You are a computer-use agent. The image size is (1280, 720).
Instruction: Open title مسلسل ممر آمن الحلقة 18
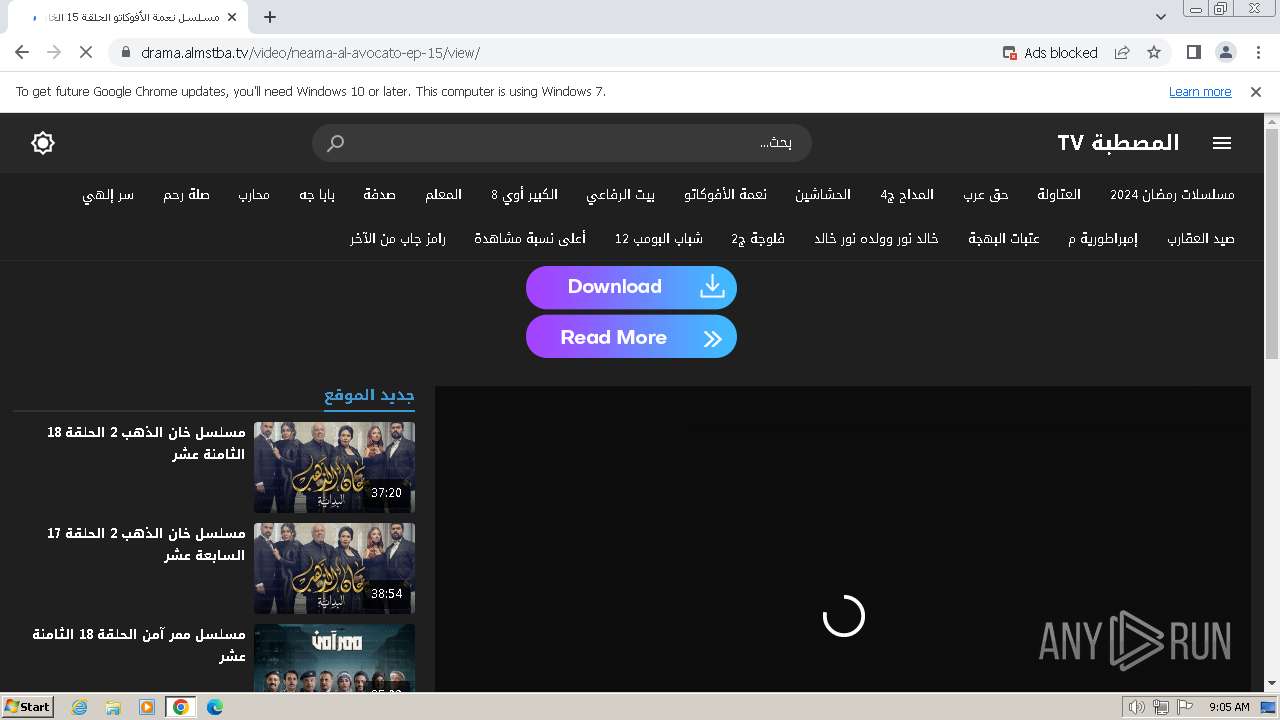click(139, 645)
